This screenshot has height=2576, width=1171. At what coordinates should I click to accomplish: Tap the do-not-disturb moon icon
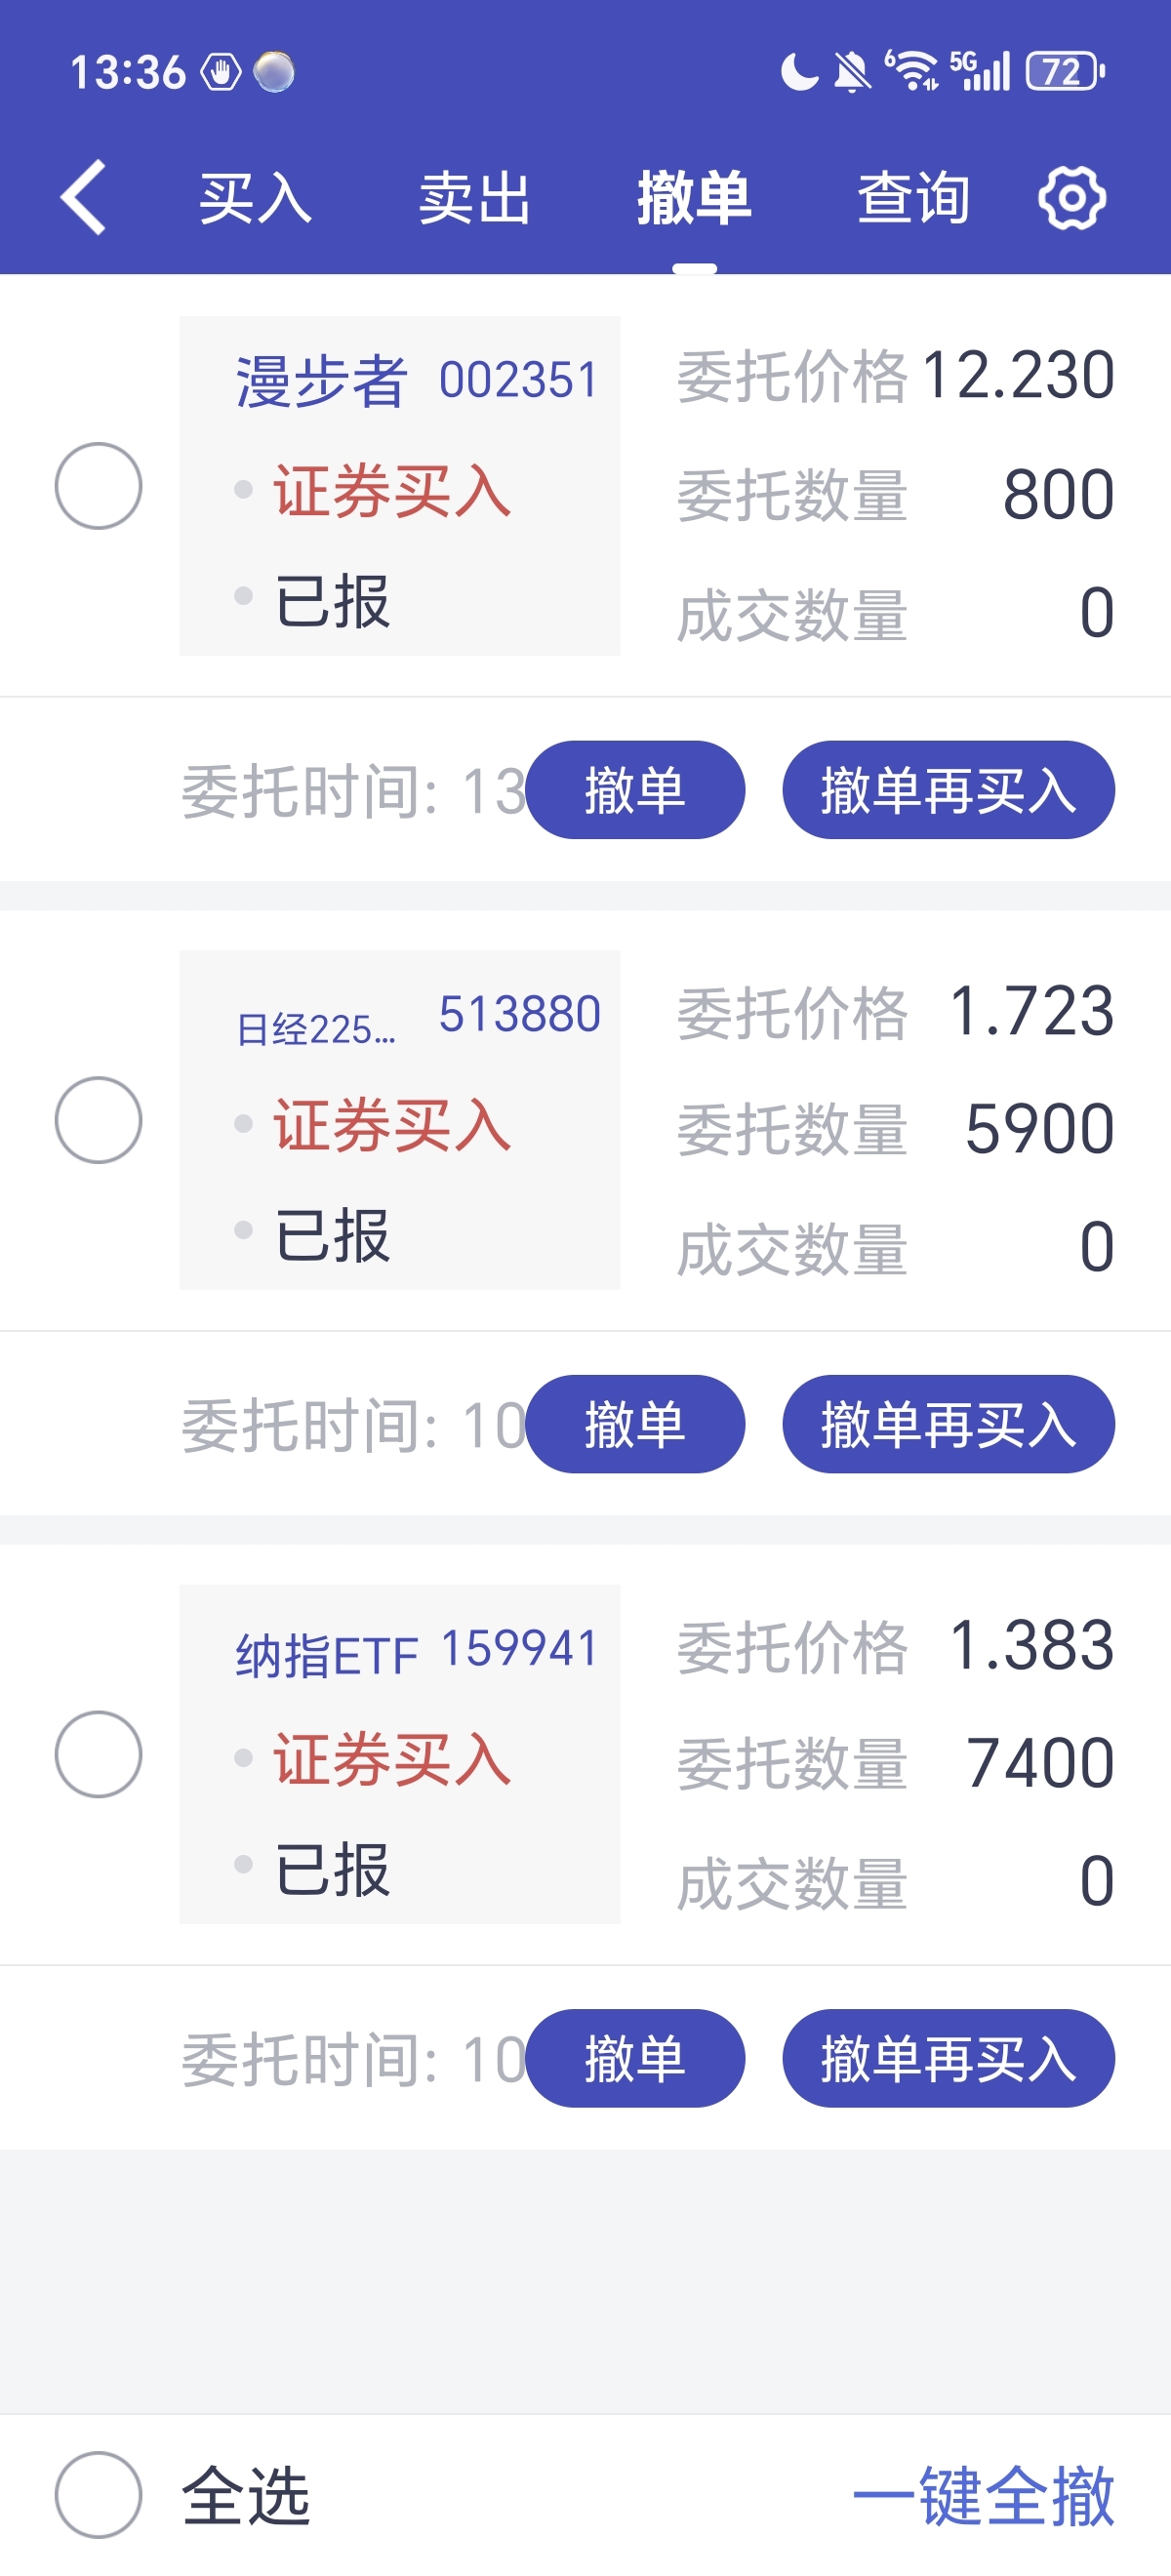[799, 72]
